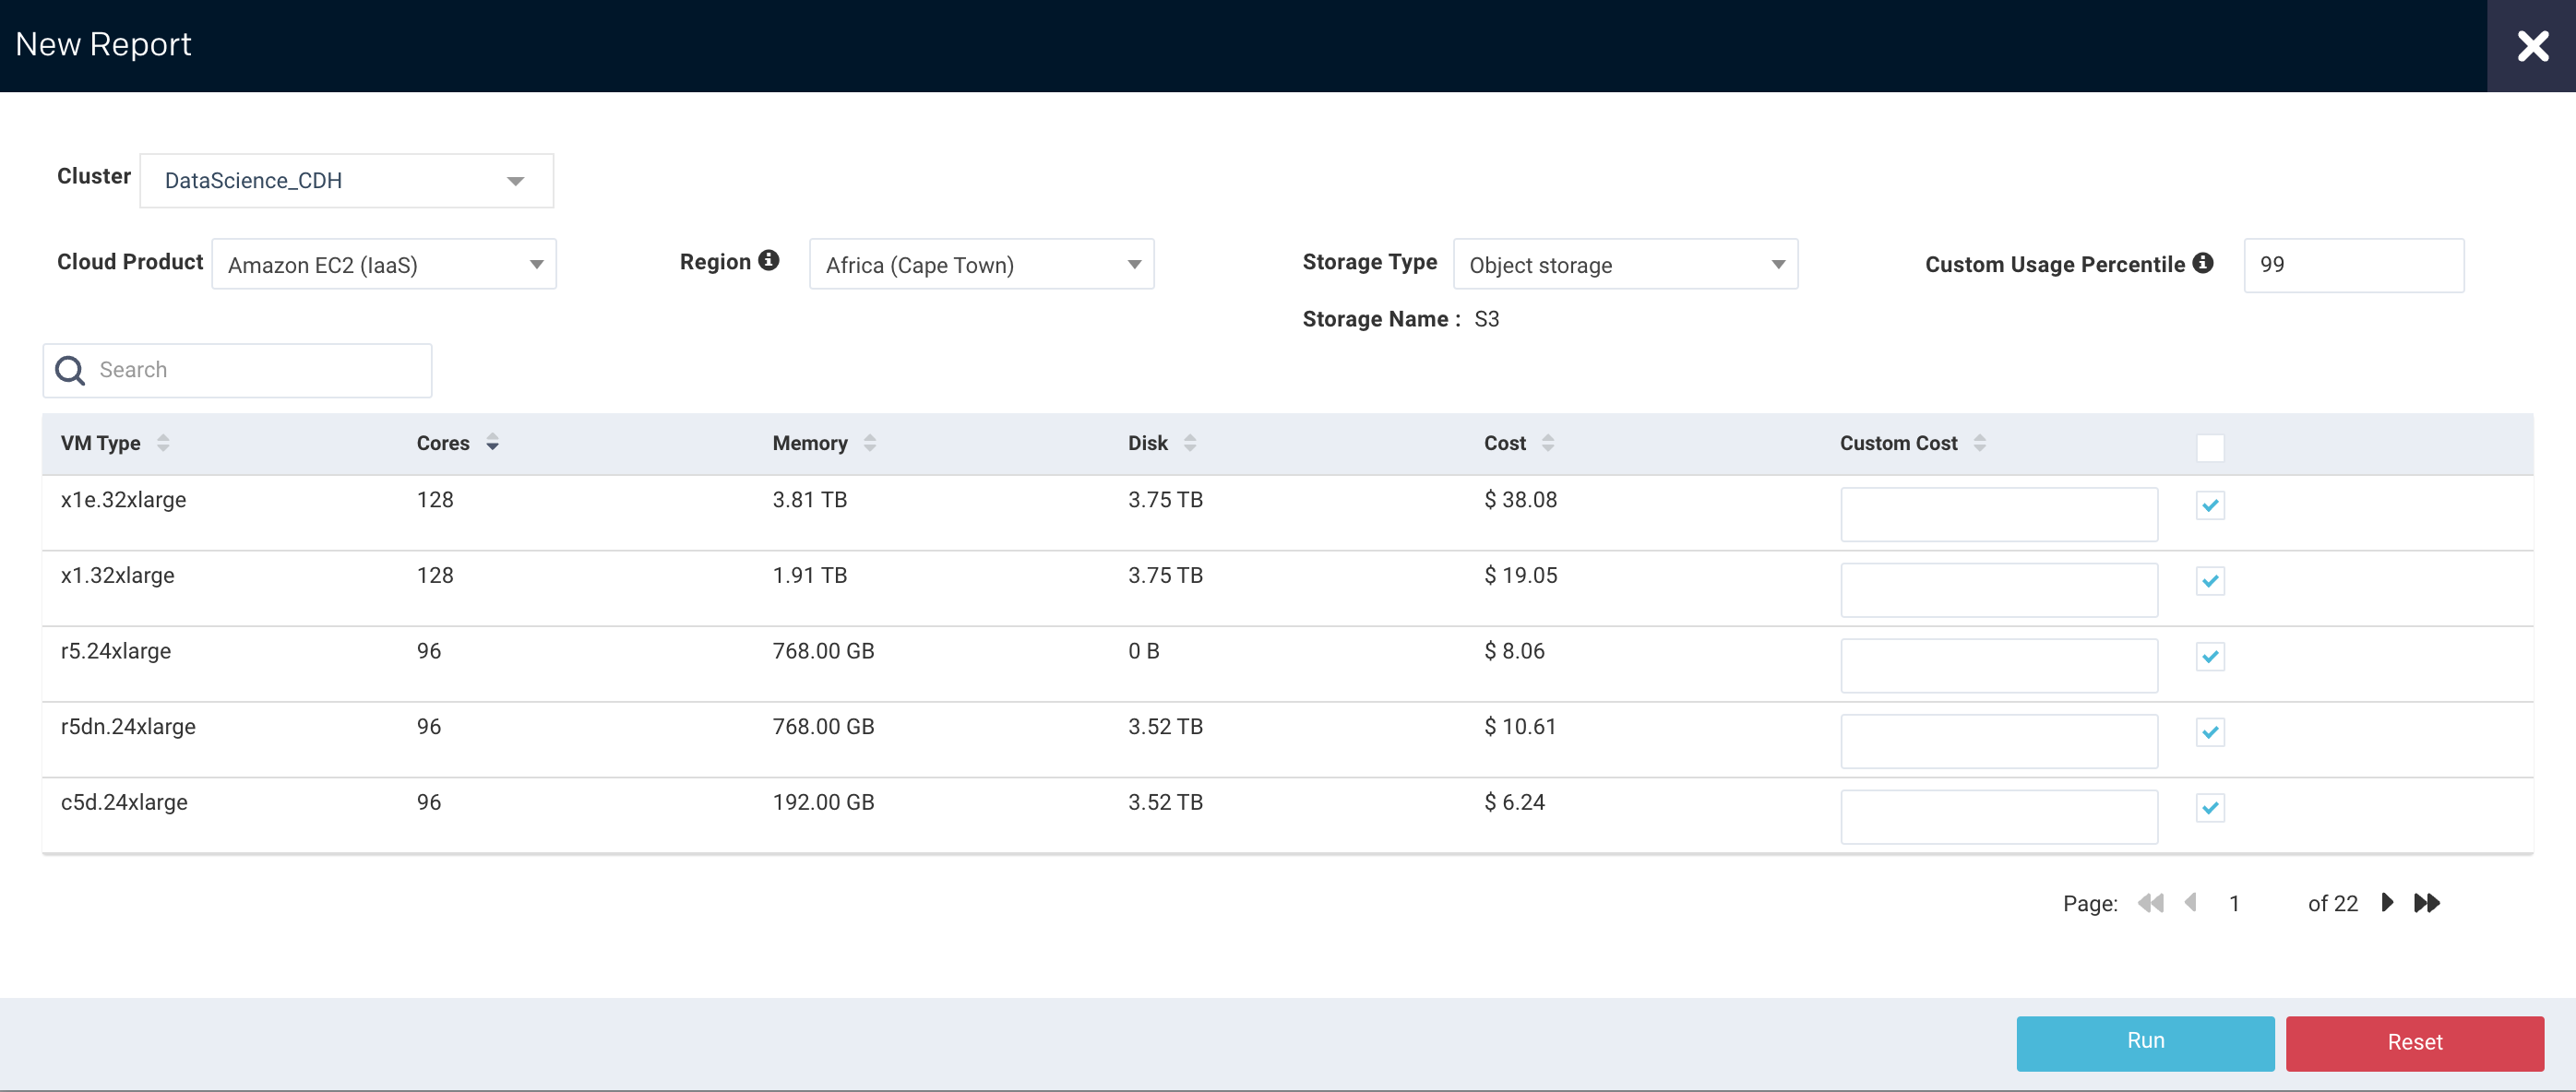Uncheck the x1e.32xlarge row checkbox

tap(2210, 506)
